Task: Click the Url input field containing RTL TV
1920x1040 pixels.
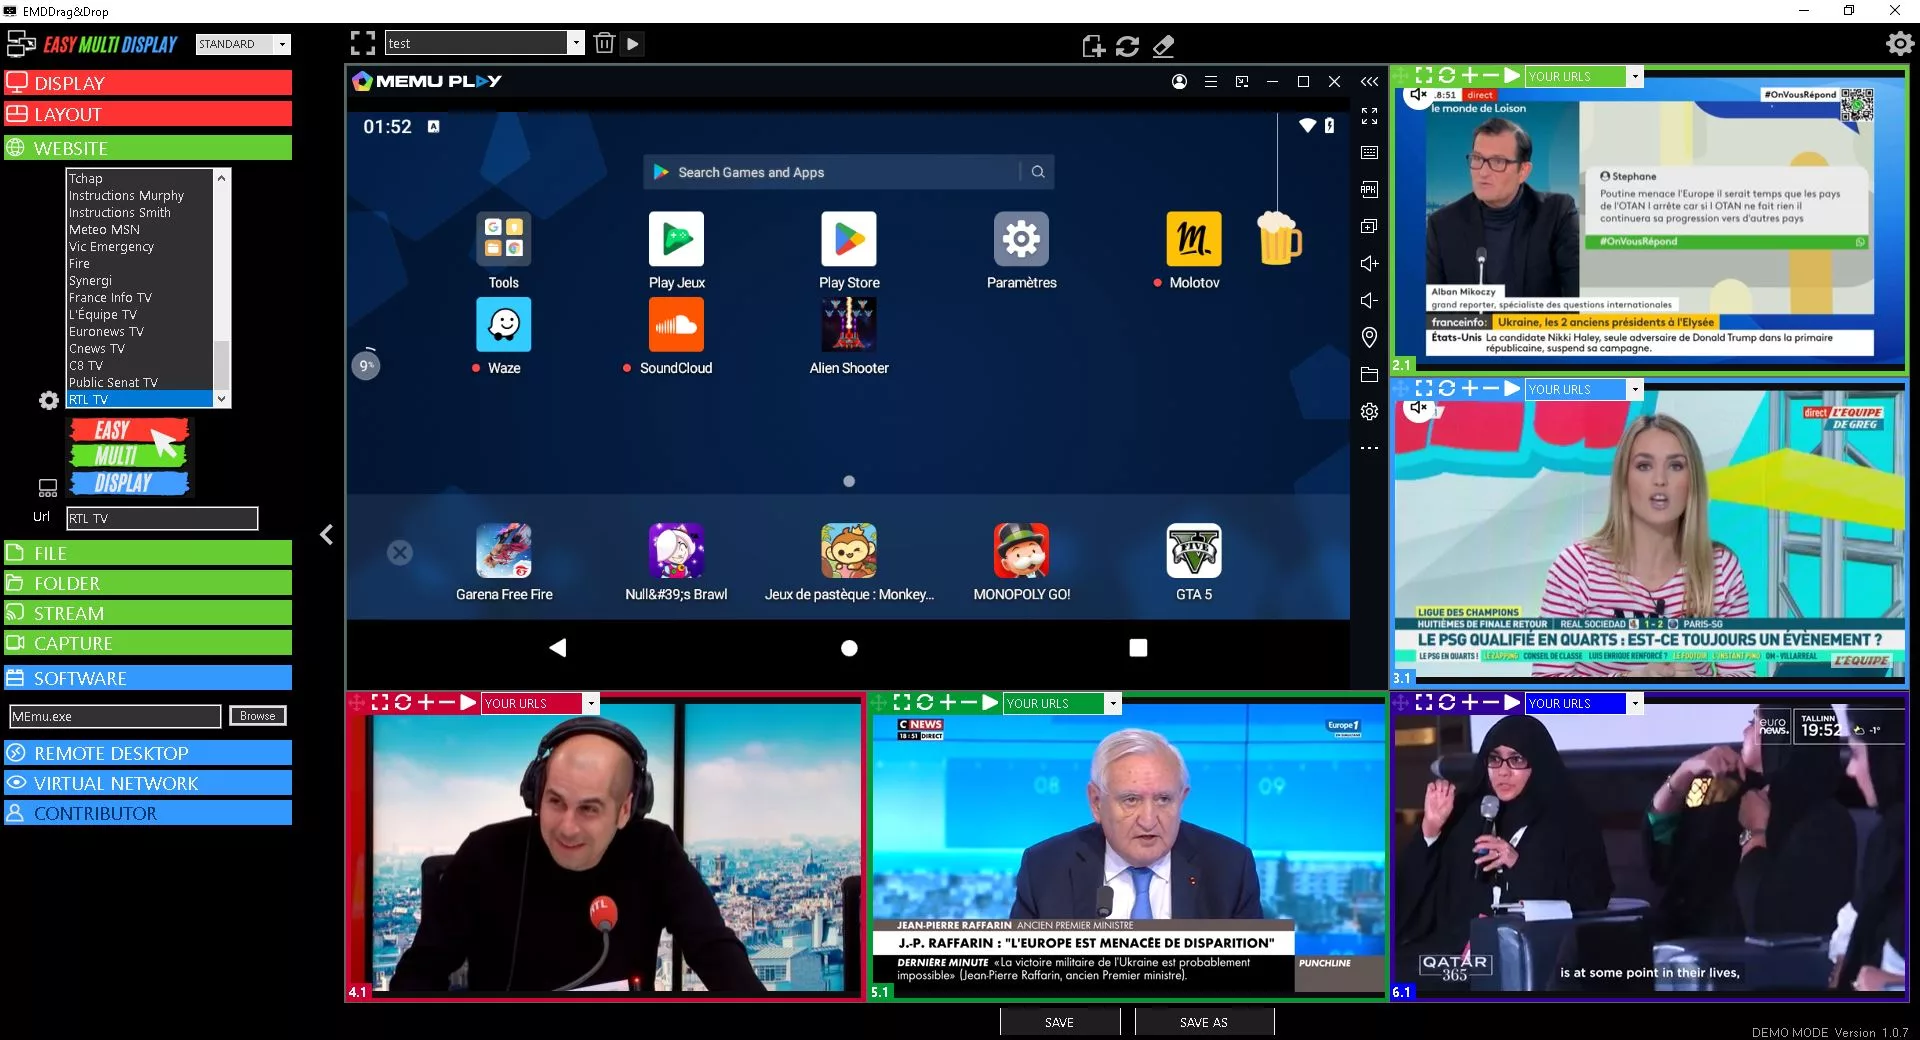Action: (x=162, y=518)
